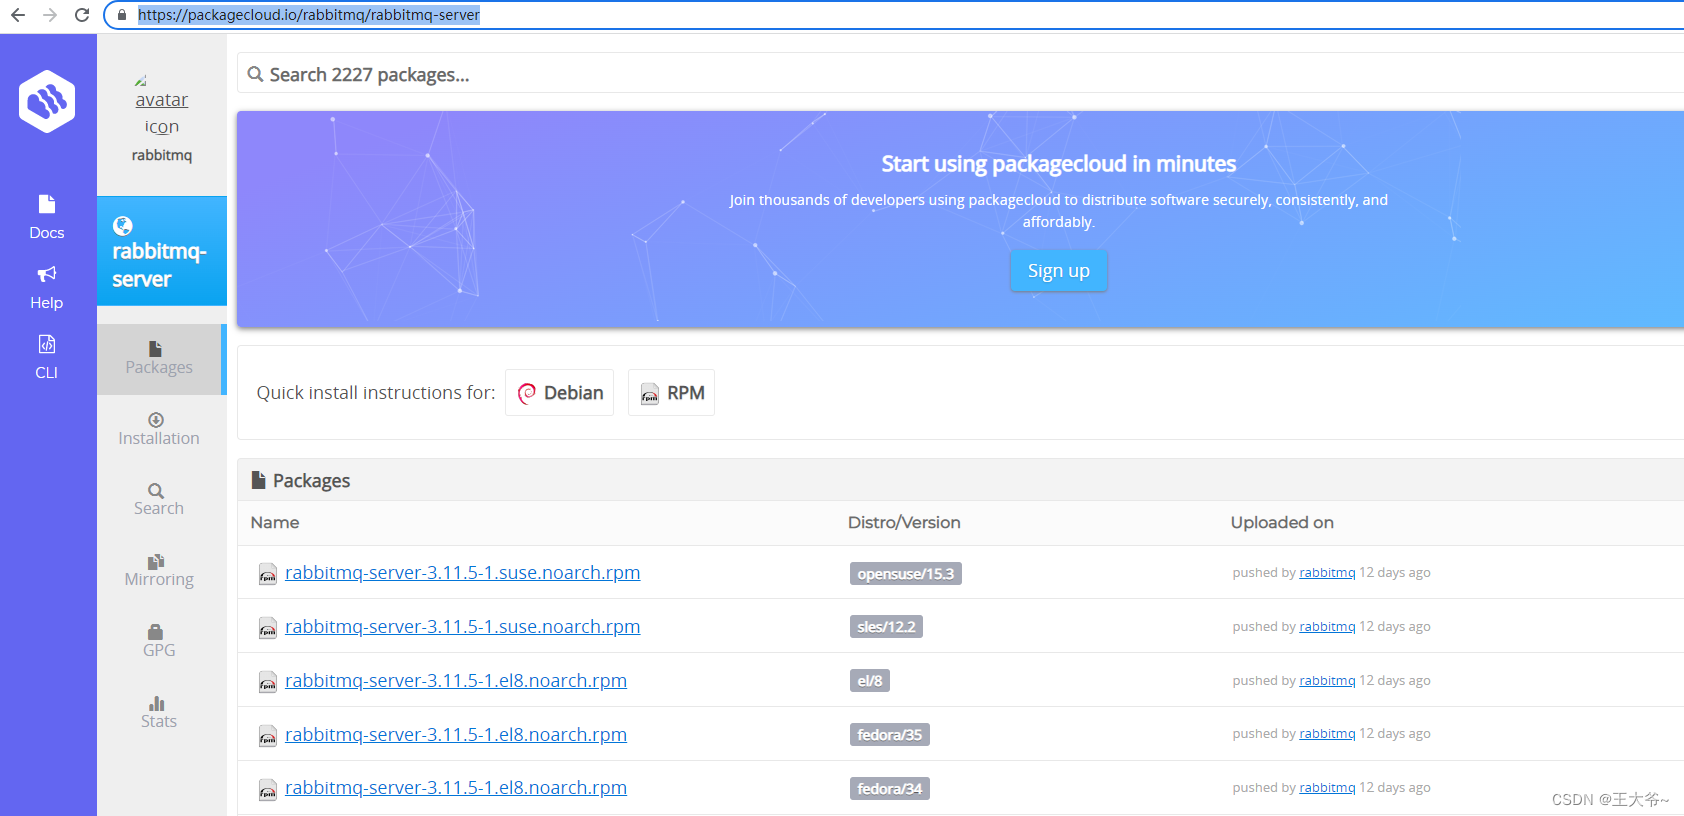The image size is (1684, 816).
Task: Click the sles/12.2 distro badge
Action: coord(886,627)
